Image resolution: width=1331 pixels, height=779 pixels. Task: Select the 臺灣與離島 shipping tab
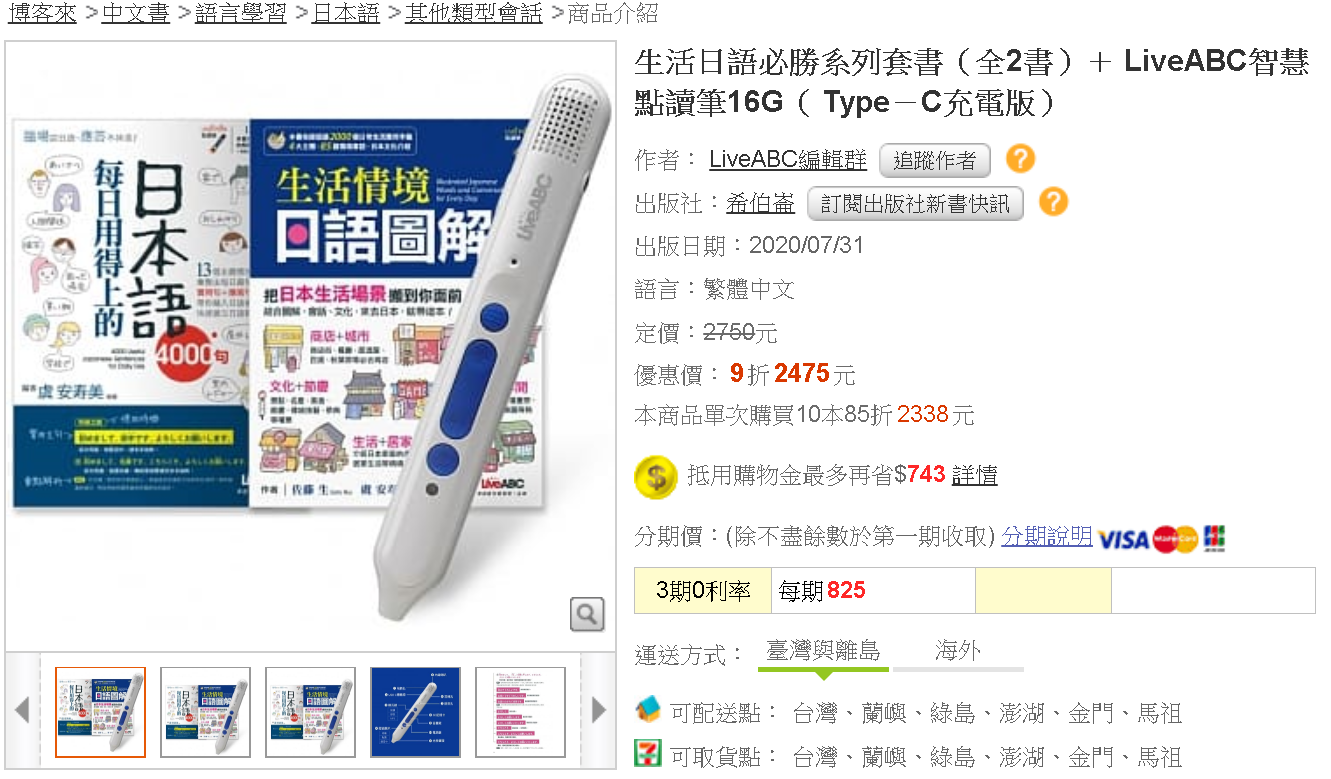(x=823, y=651)
